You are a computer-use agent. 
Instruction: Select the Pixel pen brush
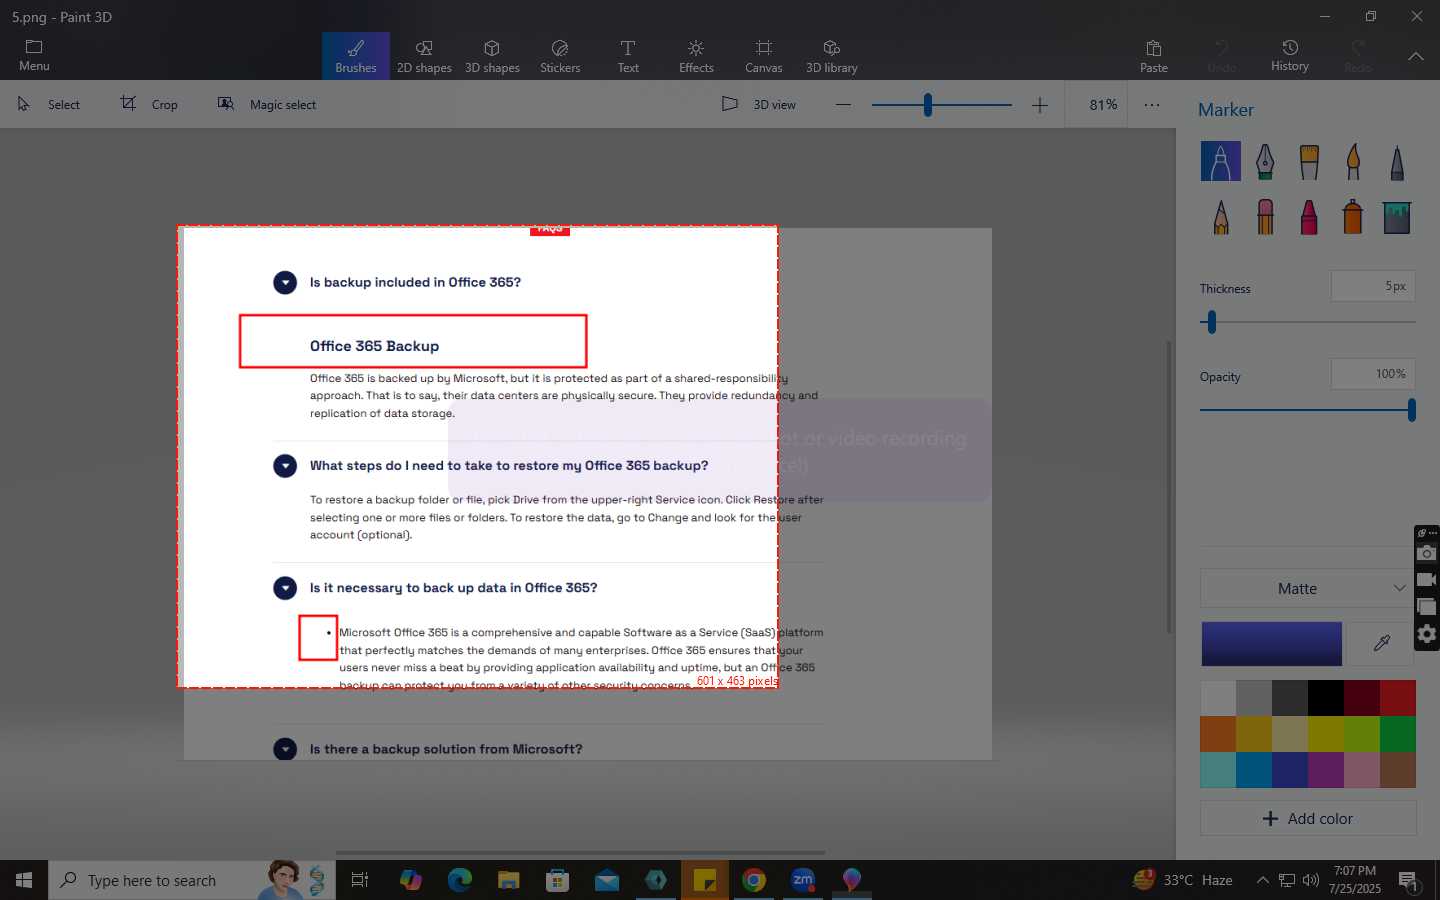pos(1397,161)
